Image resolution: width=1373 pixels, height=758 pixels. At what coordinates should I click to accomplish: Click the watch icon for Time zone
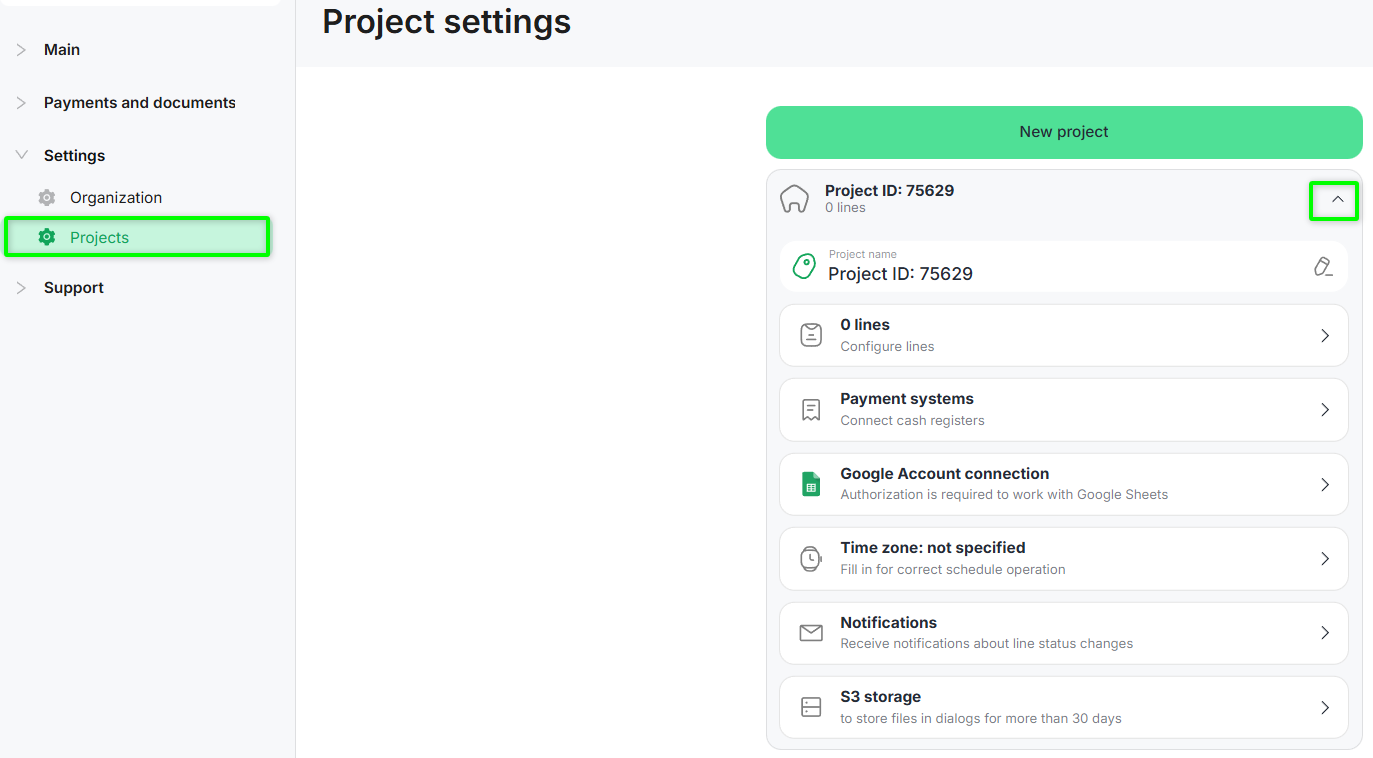point(811,559)
